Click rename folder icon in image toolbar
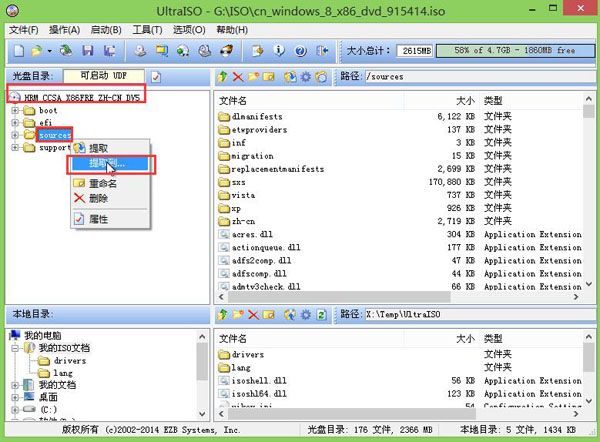 [269, 77]
